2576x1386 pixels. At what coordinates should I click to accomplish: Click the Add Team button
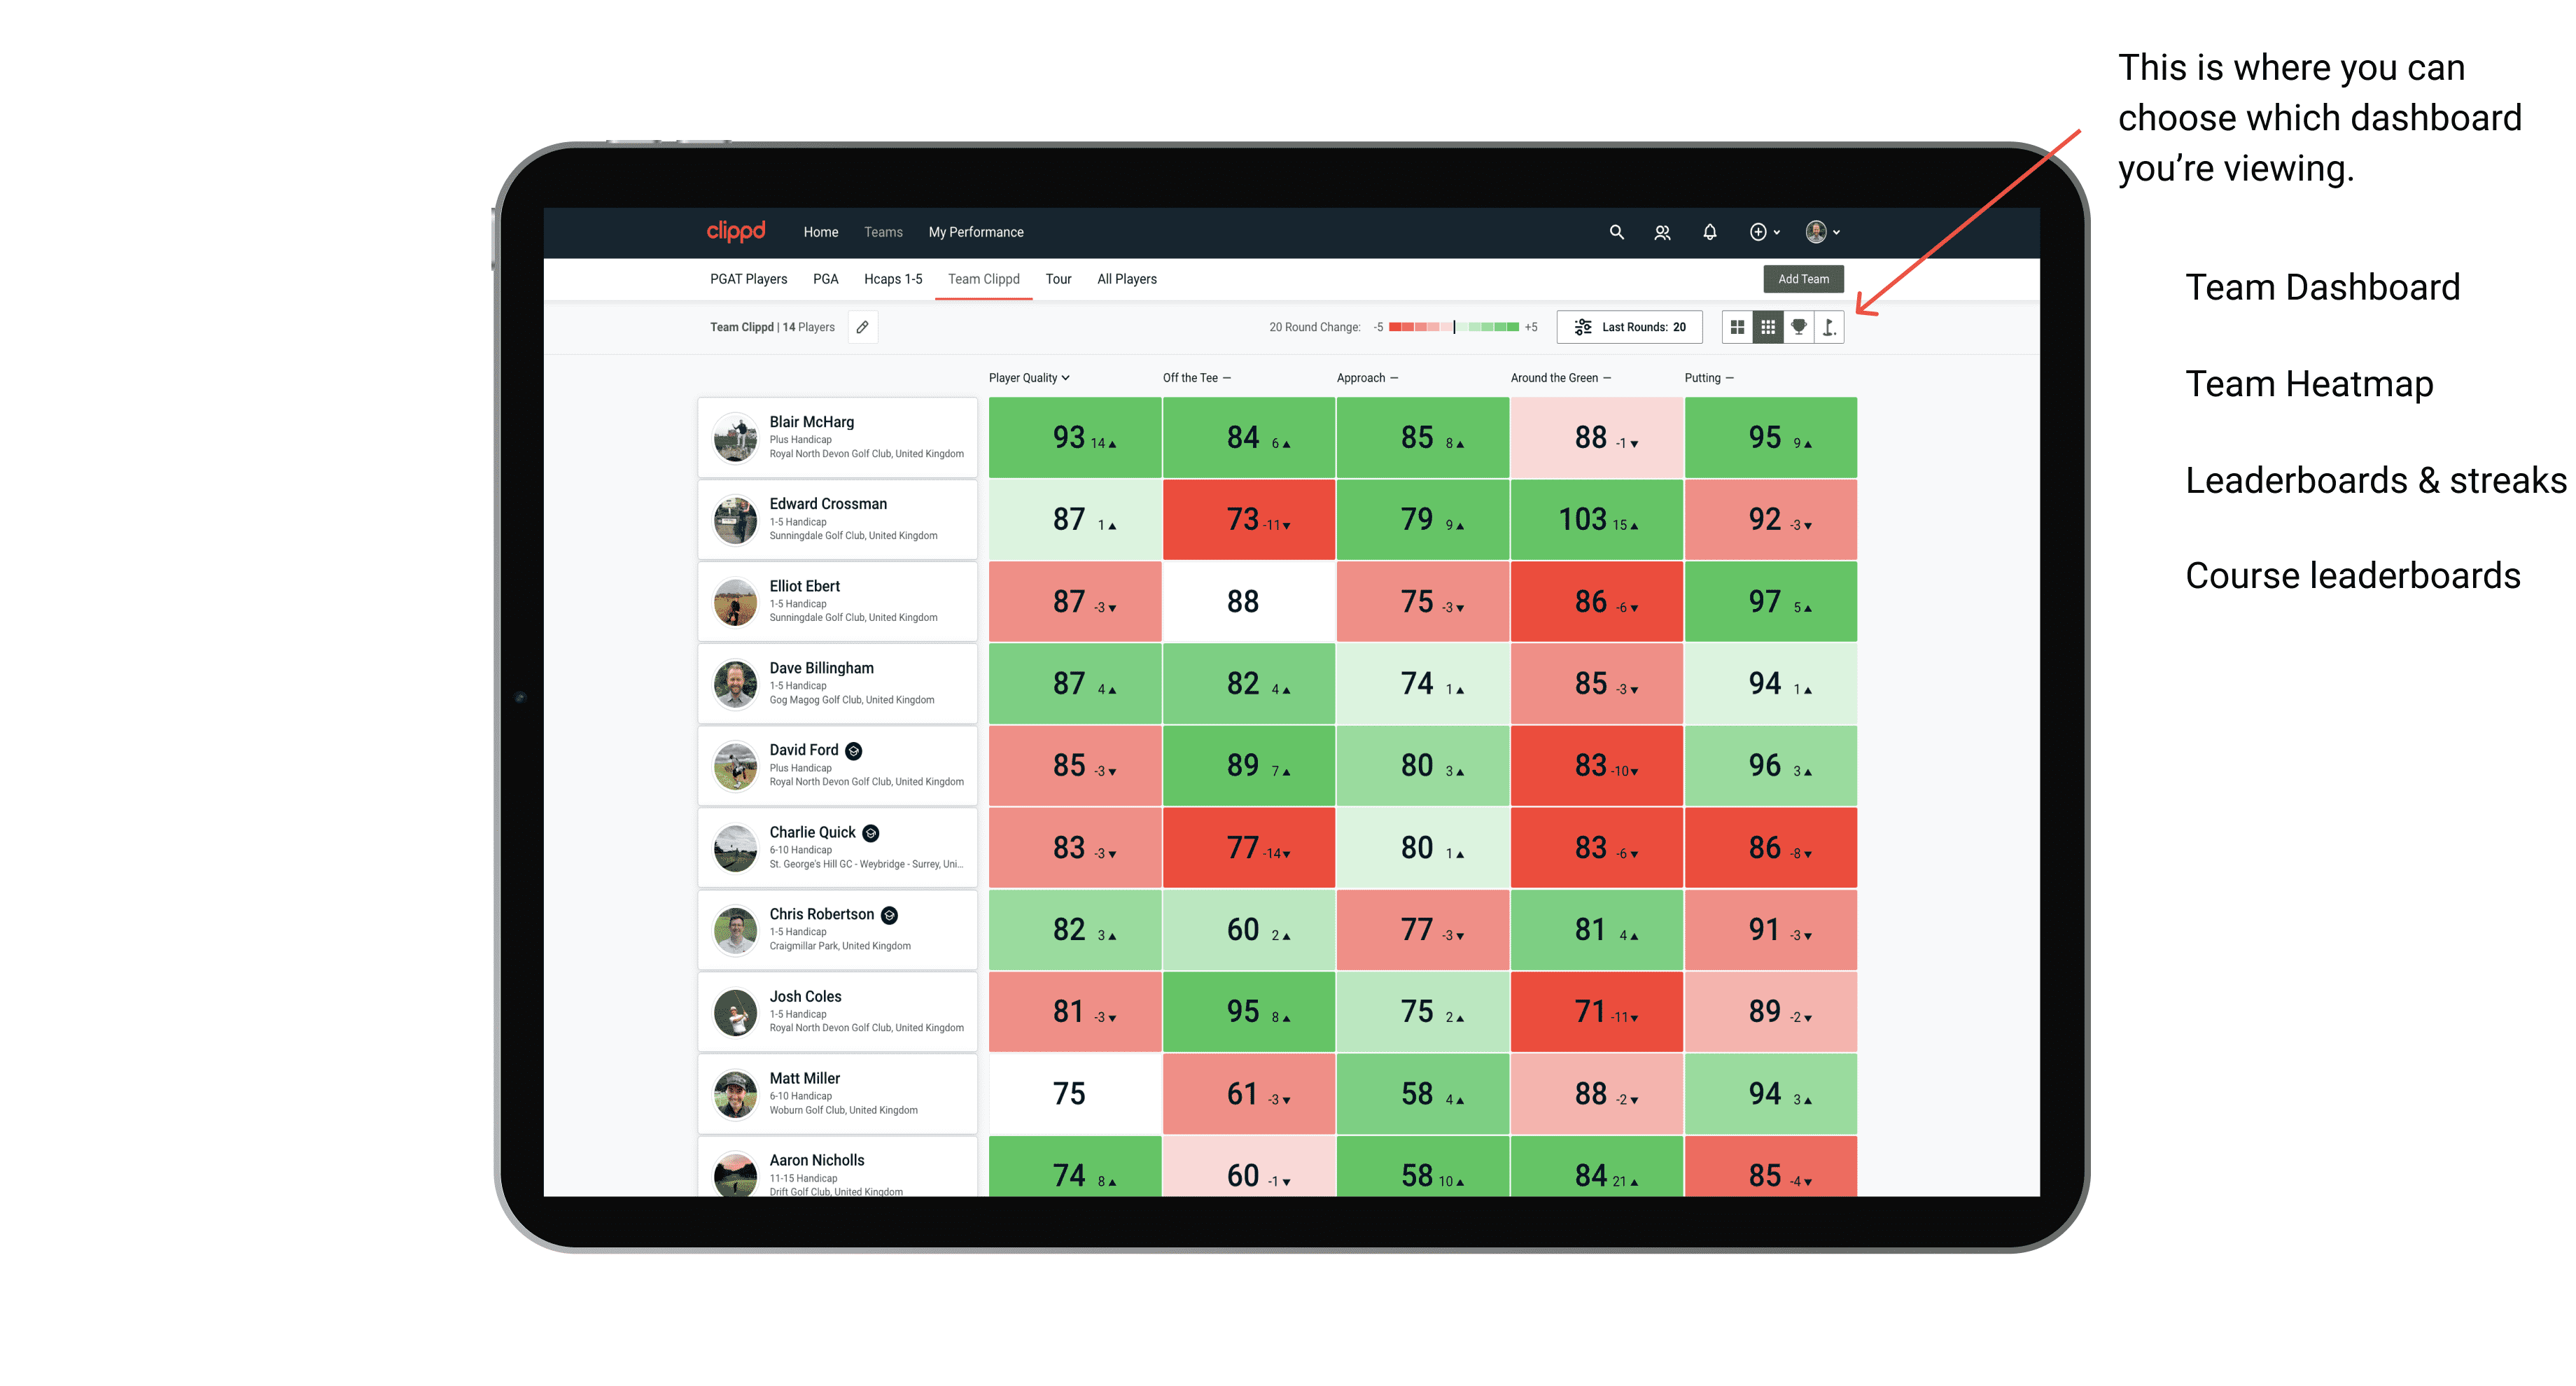coord(1803,278)
